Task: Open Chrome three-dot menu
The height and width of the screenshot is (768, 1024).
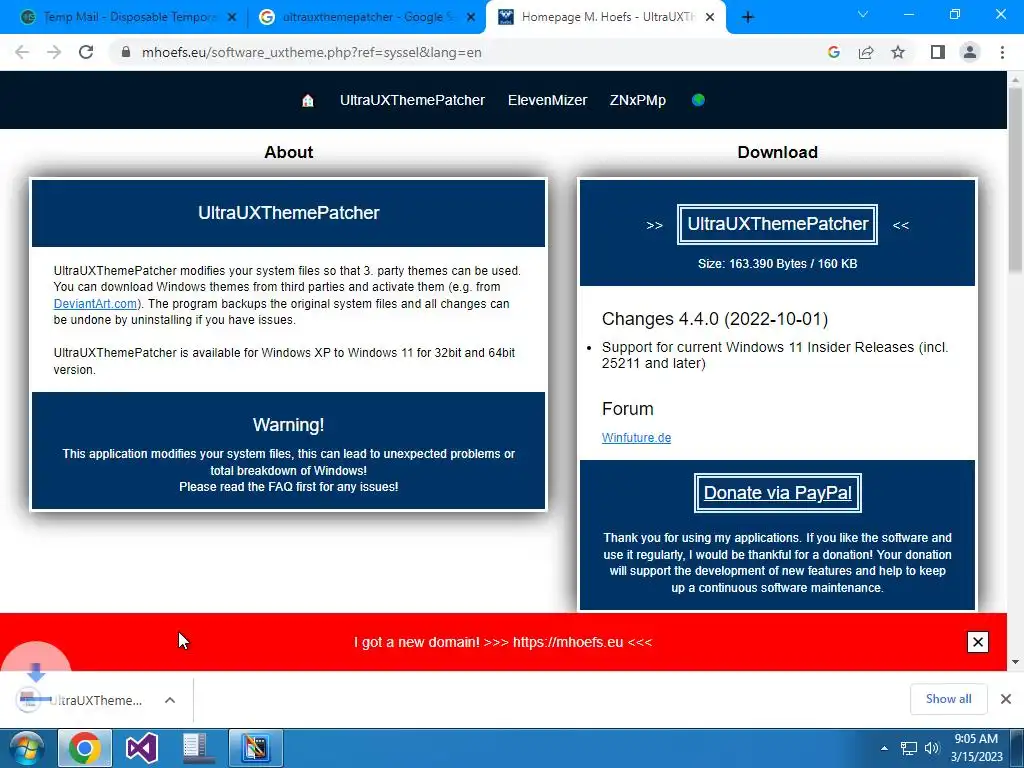Action: (1002, 52)
